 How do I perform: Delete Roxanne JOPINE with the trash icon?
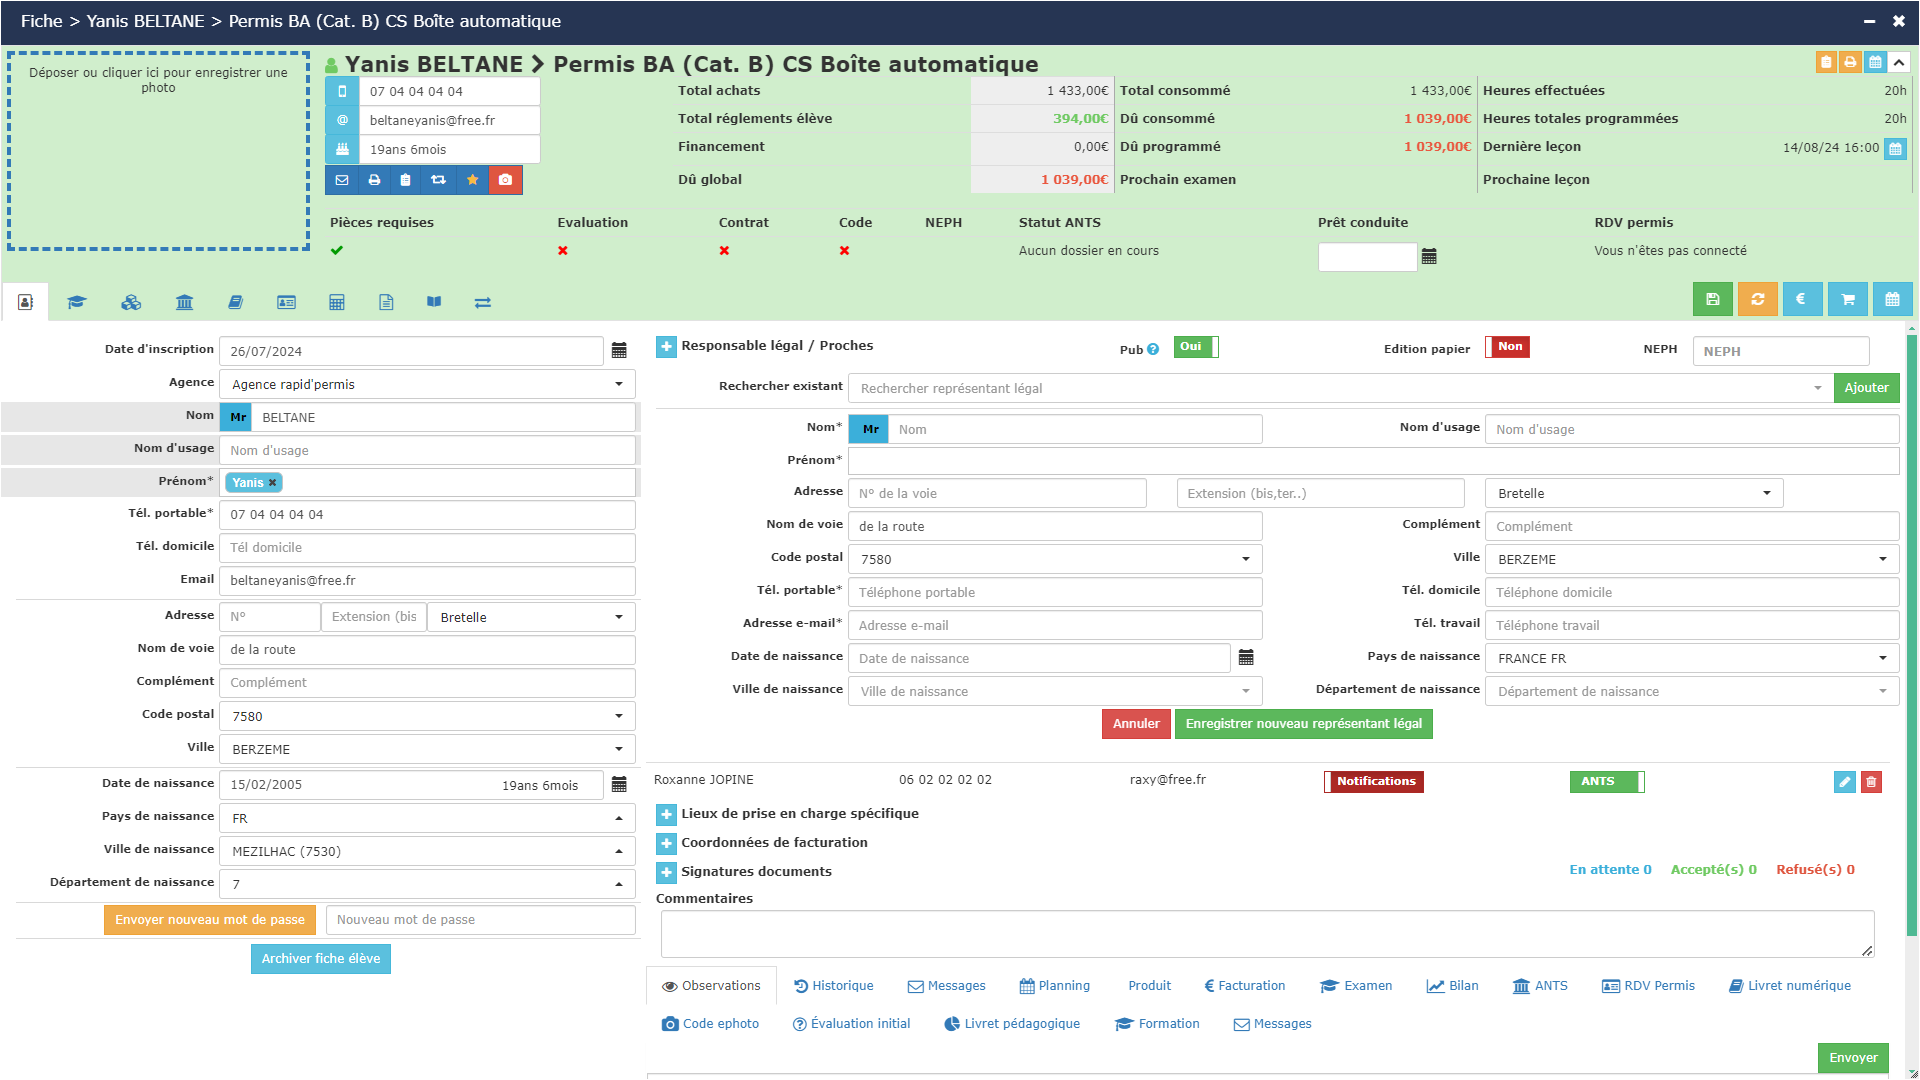coord(1871,782)
